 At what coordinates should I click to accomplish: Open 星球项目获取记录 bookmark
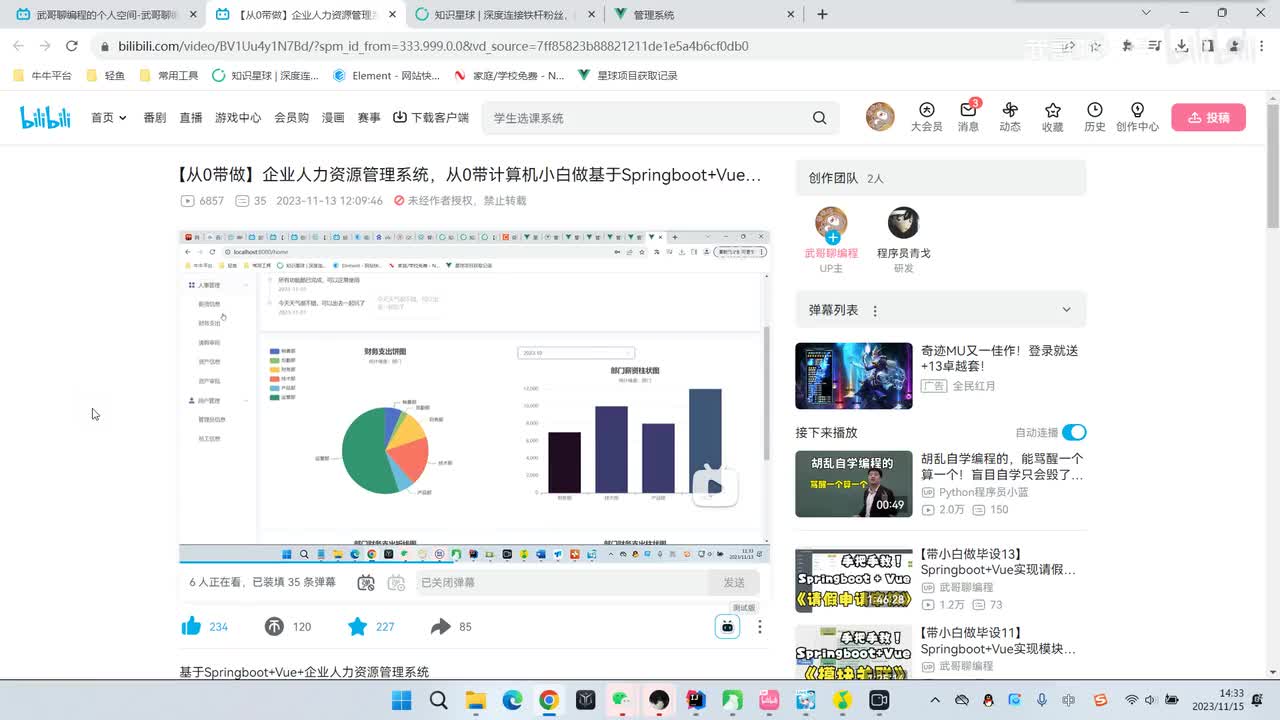coord(627,75)
